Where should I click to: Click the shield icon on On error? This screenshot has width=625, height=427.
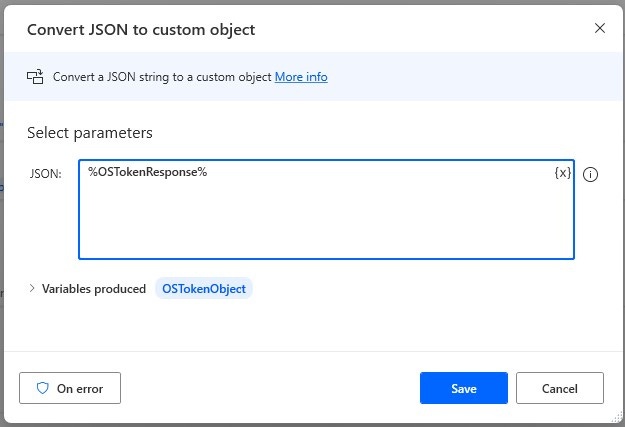42,388
